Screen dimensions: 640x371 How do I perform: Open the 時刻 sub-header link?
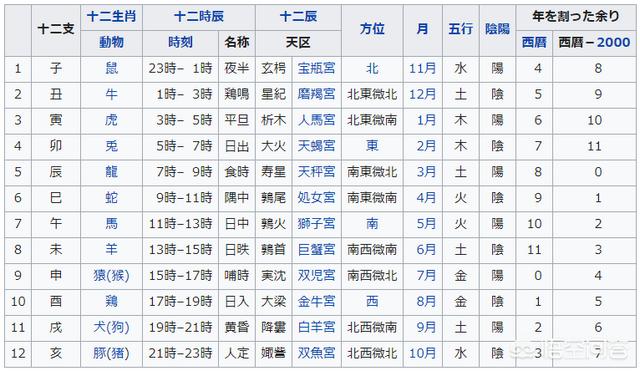[x=180, y=42]
